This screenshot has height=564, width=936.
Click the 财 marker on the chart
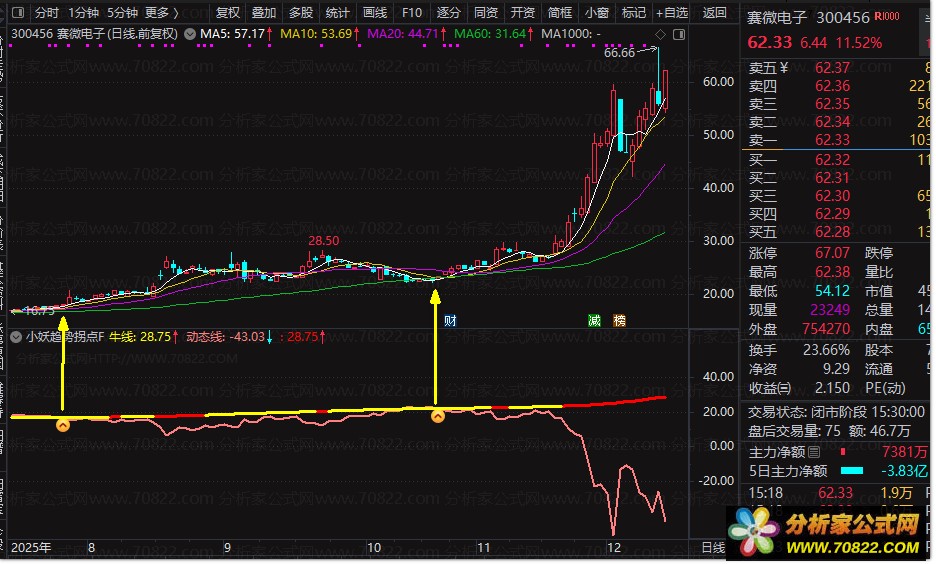(450, 320)
